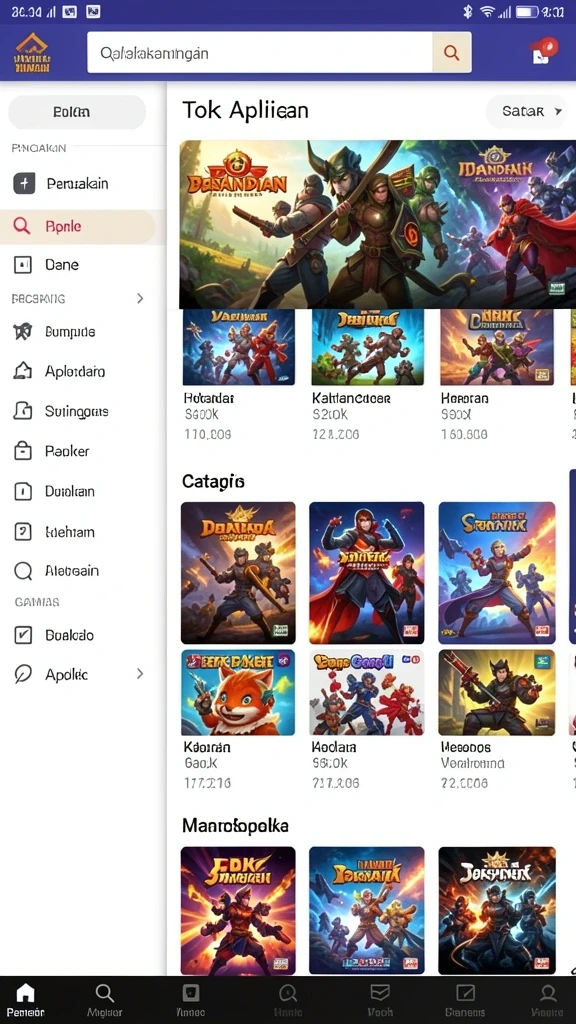Switch to the Pemeor home tab
The width and height of the screenshot is (576, 1024).
[x=26, y=1000]
